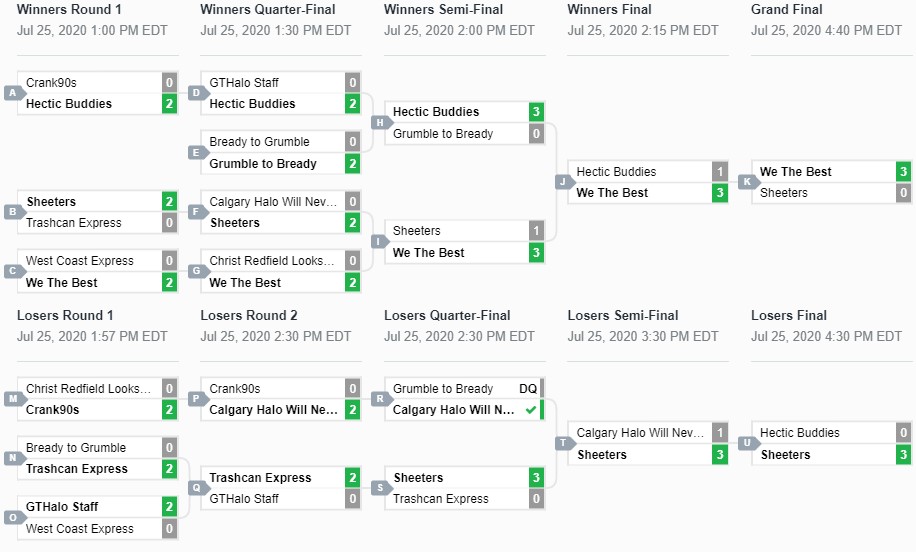The width and height of the screenshot is (916, 552).
Task: Click We The Best in the Grand Final
Action: coord(796,172)
